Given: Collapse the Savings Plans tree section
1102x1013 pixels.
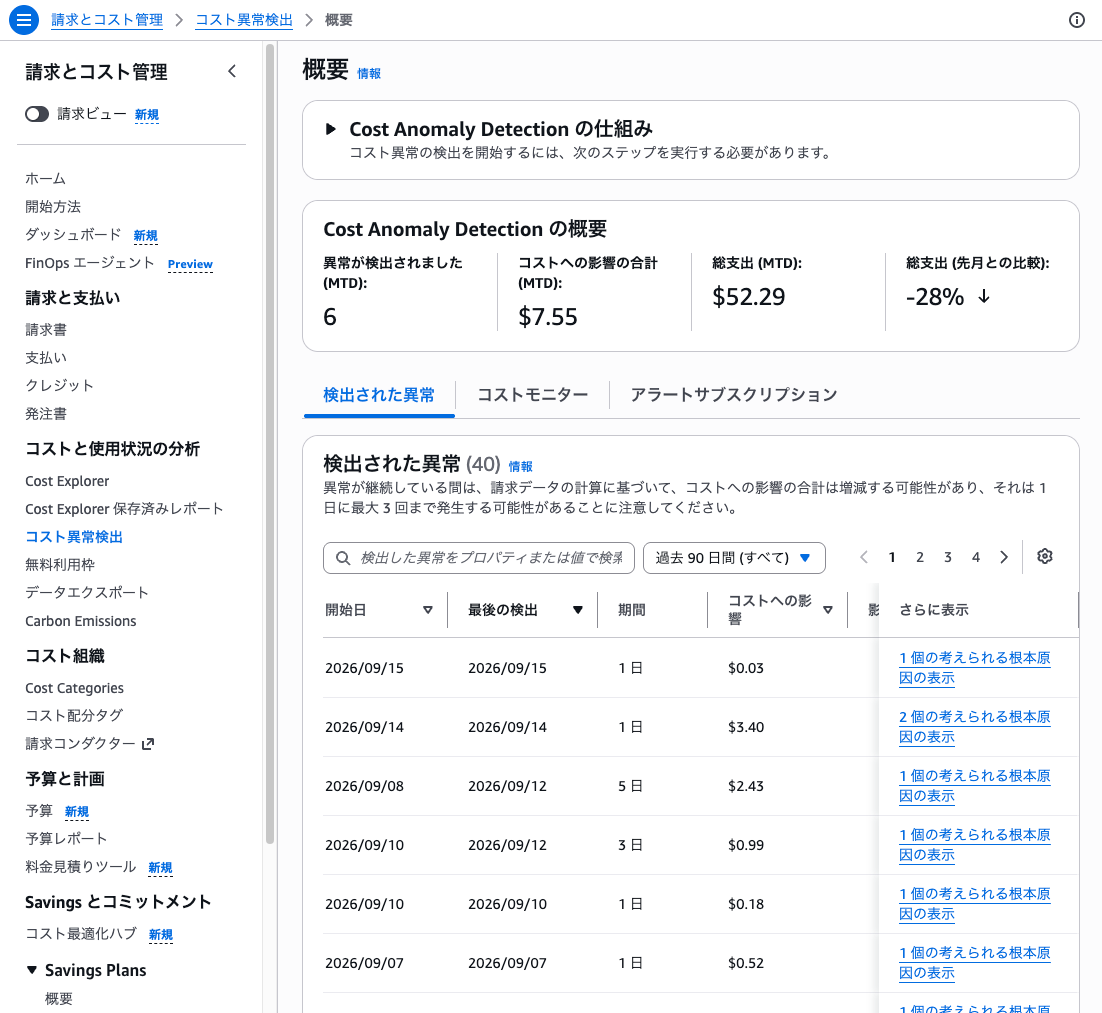Looking at the screenshot, I should point(32,970).
